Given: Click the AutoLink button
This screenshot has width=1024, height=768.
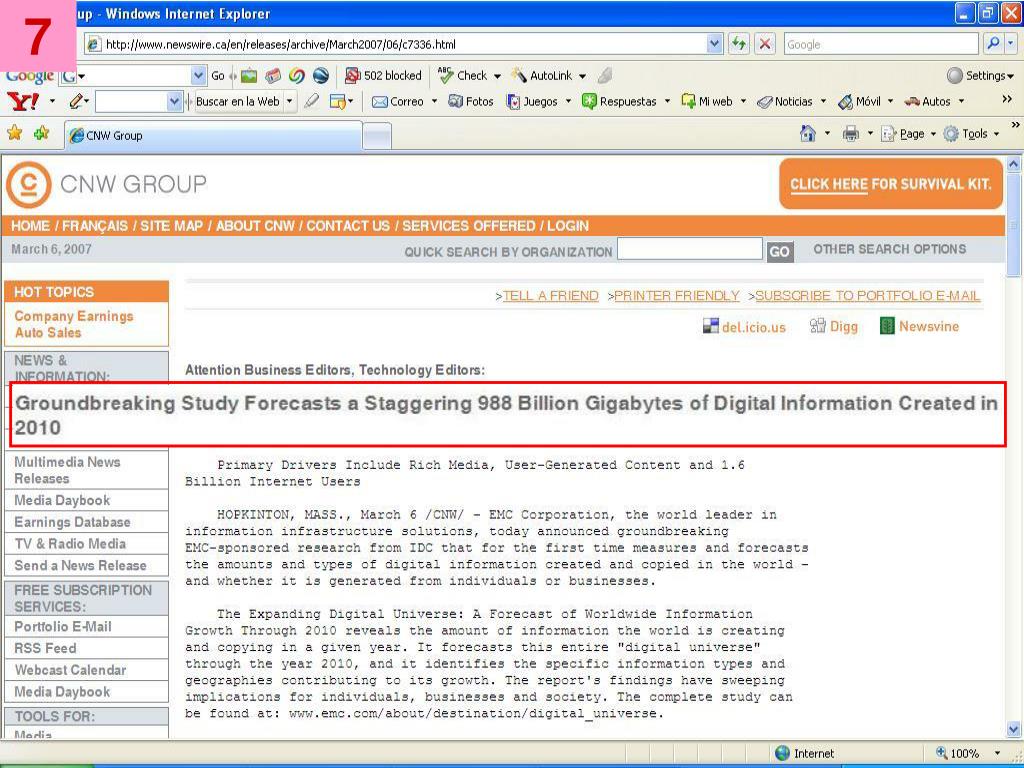Looking at the screenshot, I should (542, 76).
